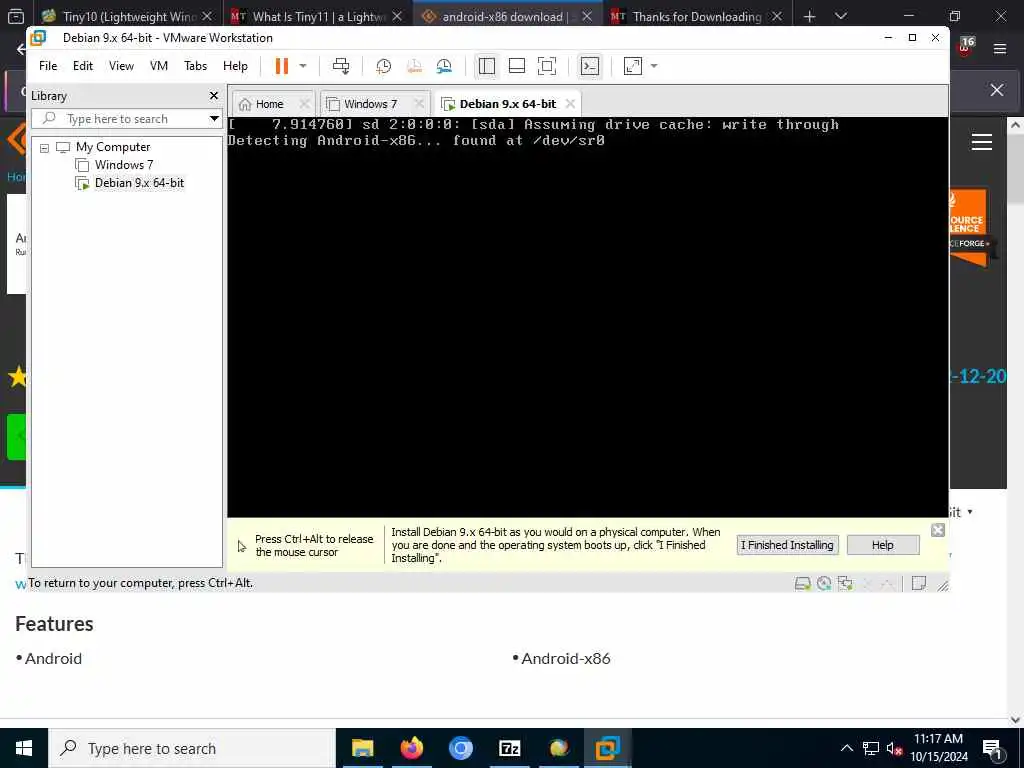This screenshot has width=1024, height=768.
Task: Close the browser notification bar
Action: pos(997,90)
